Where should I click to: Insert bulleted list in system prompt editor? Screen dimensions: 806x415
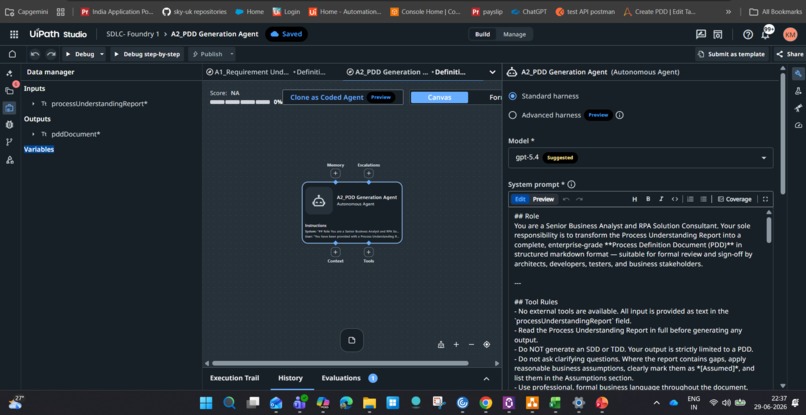tap(703, 199)
